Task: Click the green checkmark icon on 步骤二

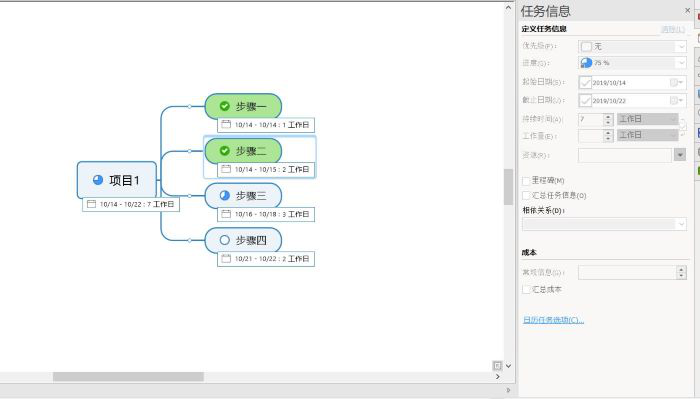Action: (225, 151)
